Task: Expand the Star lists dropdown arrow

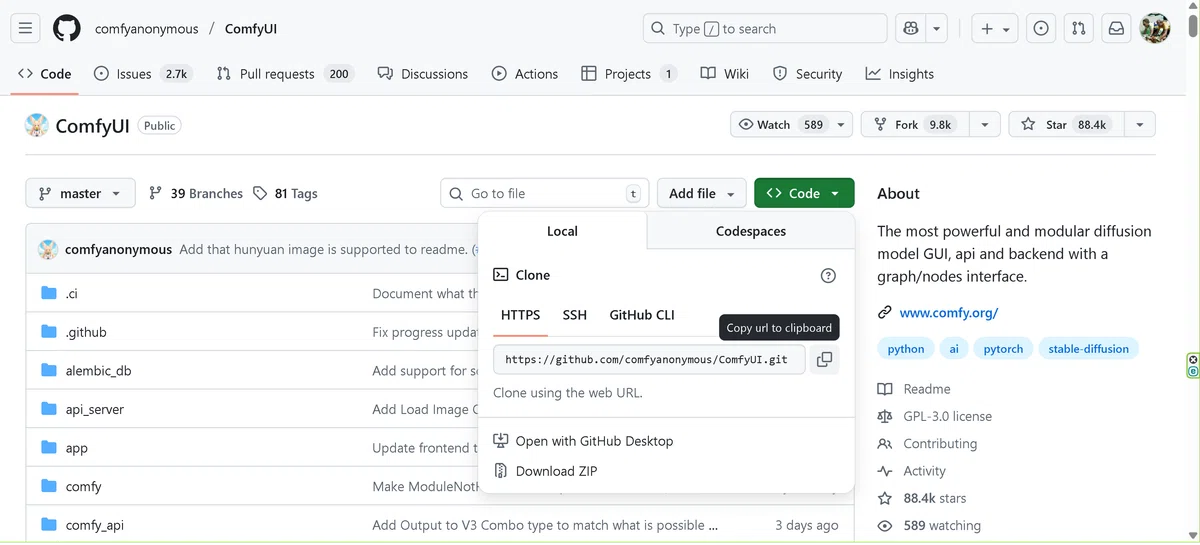Action: (x=1140, y=125)
